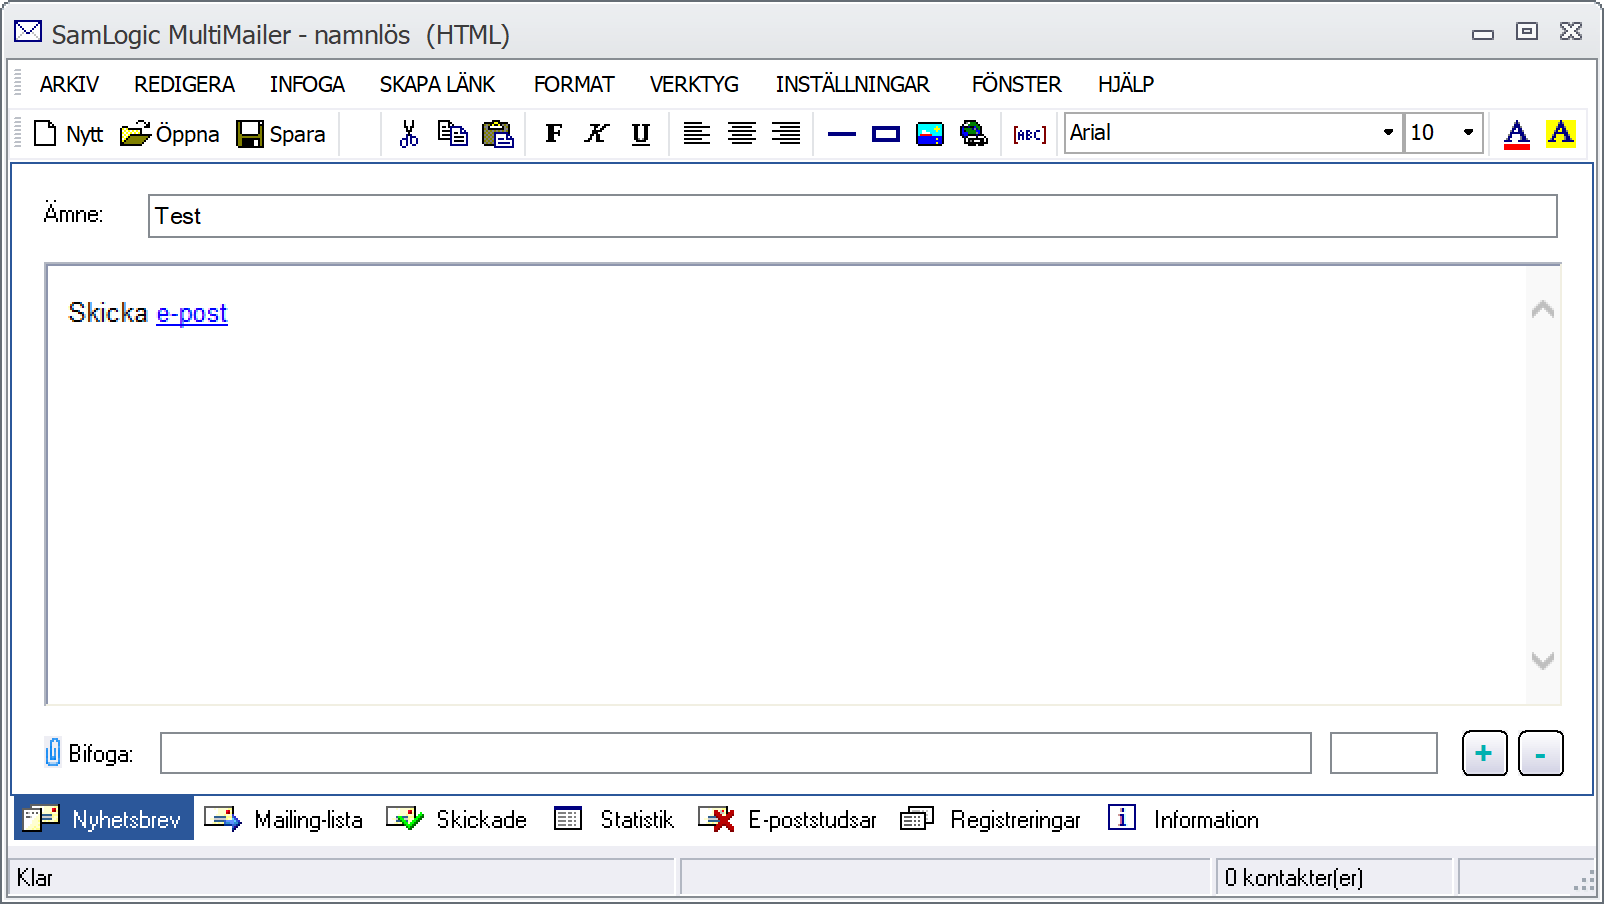This screenshot has height=904, width=1604.
Task: Click the globe web link icon
Action: (x=974, y=133)
